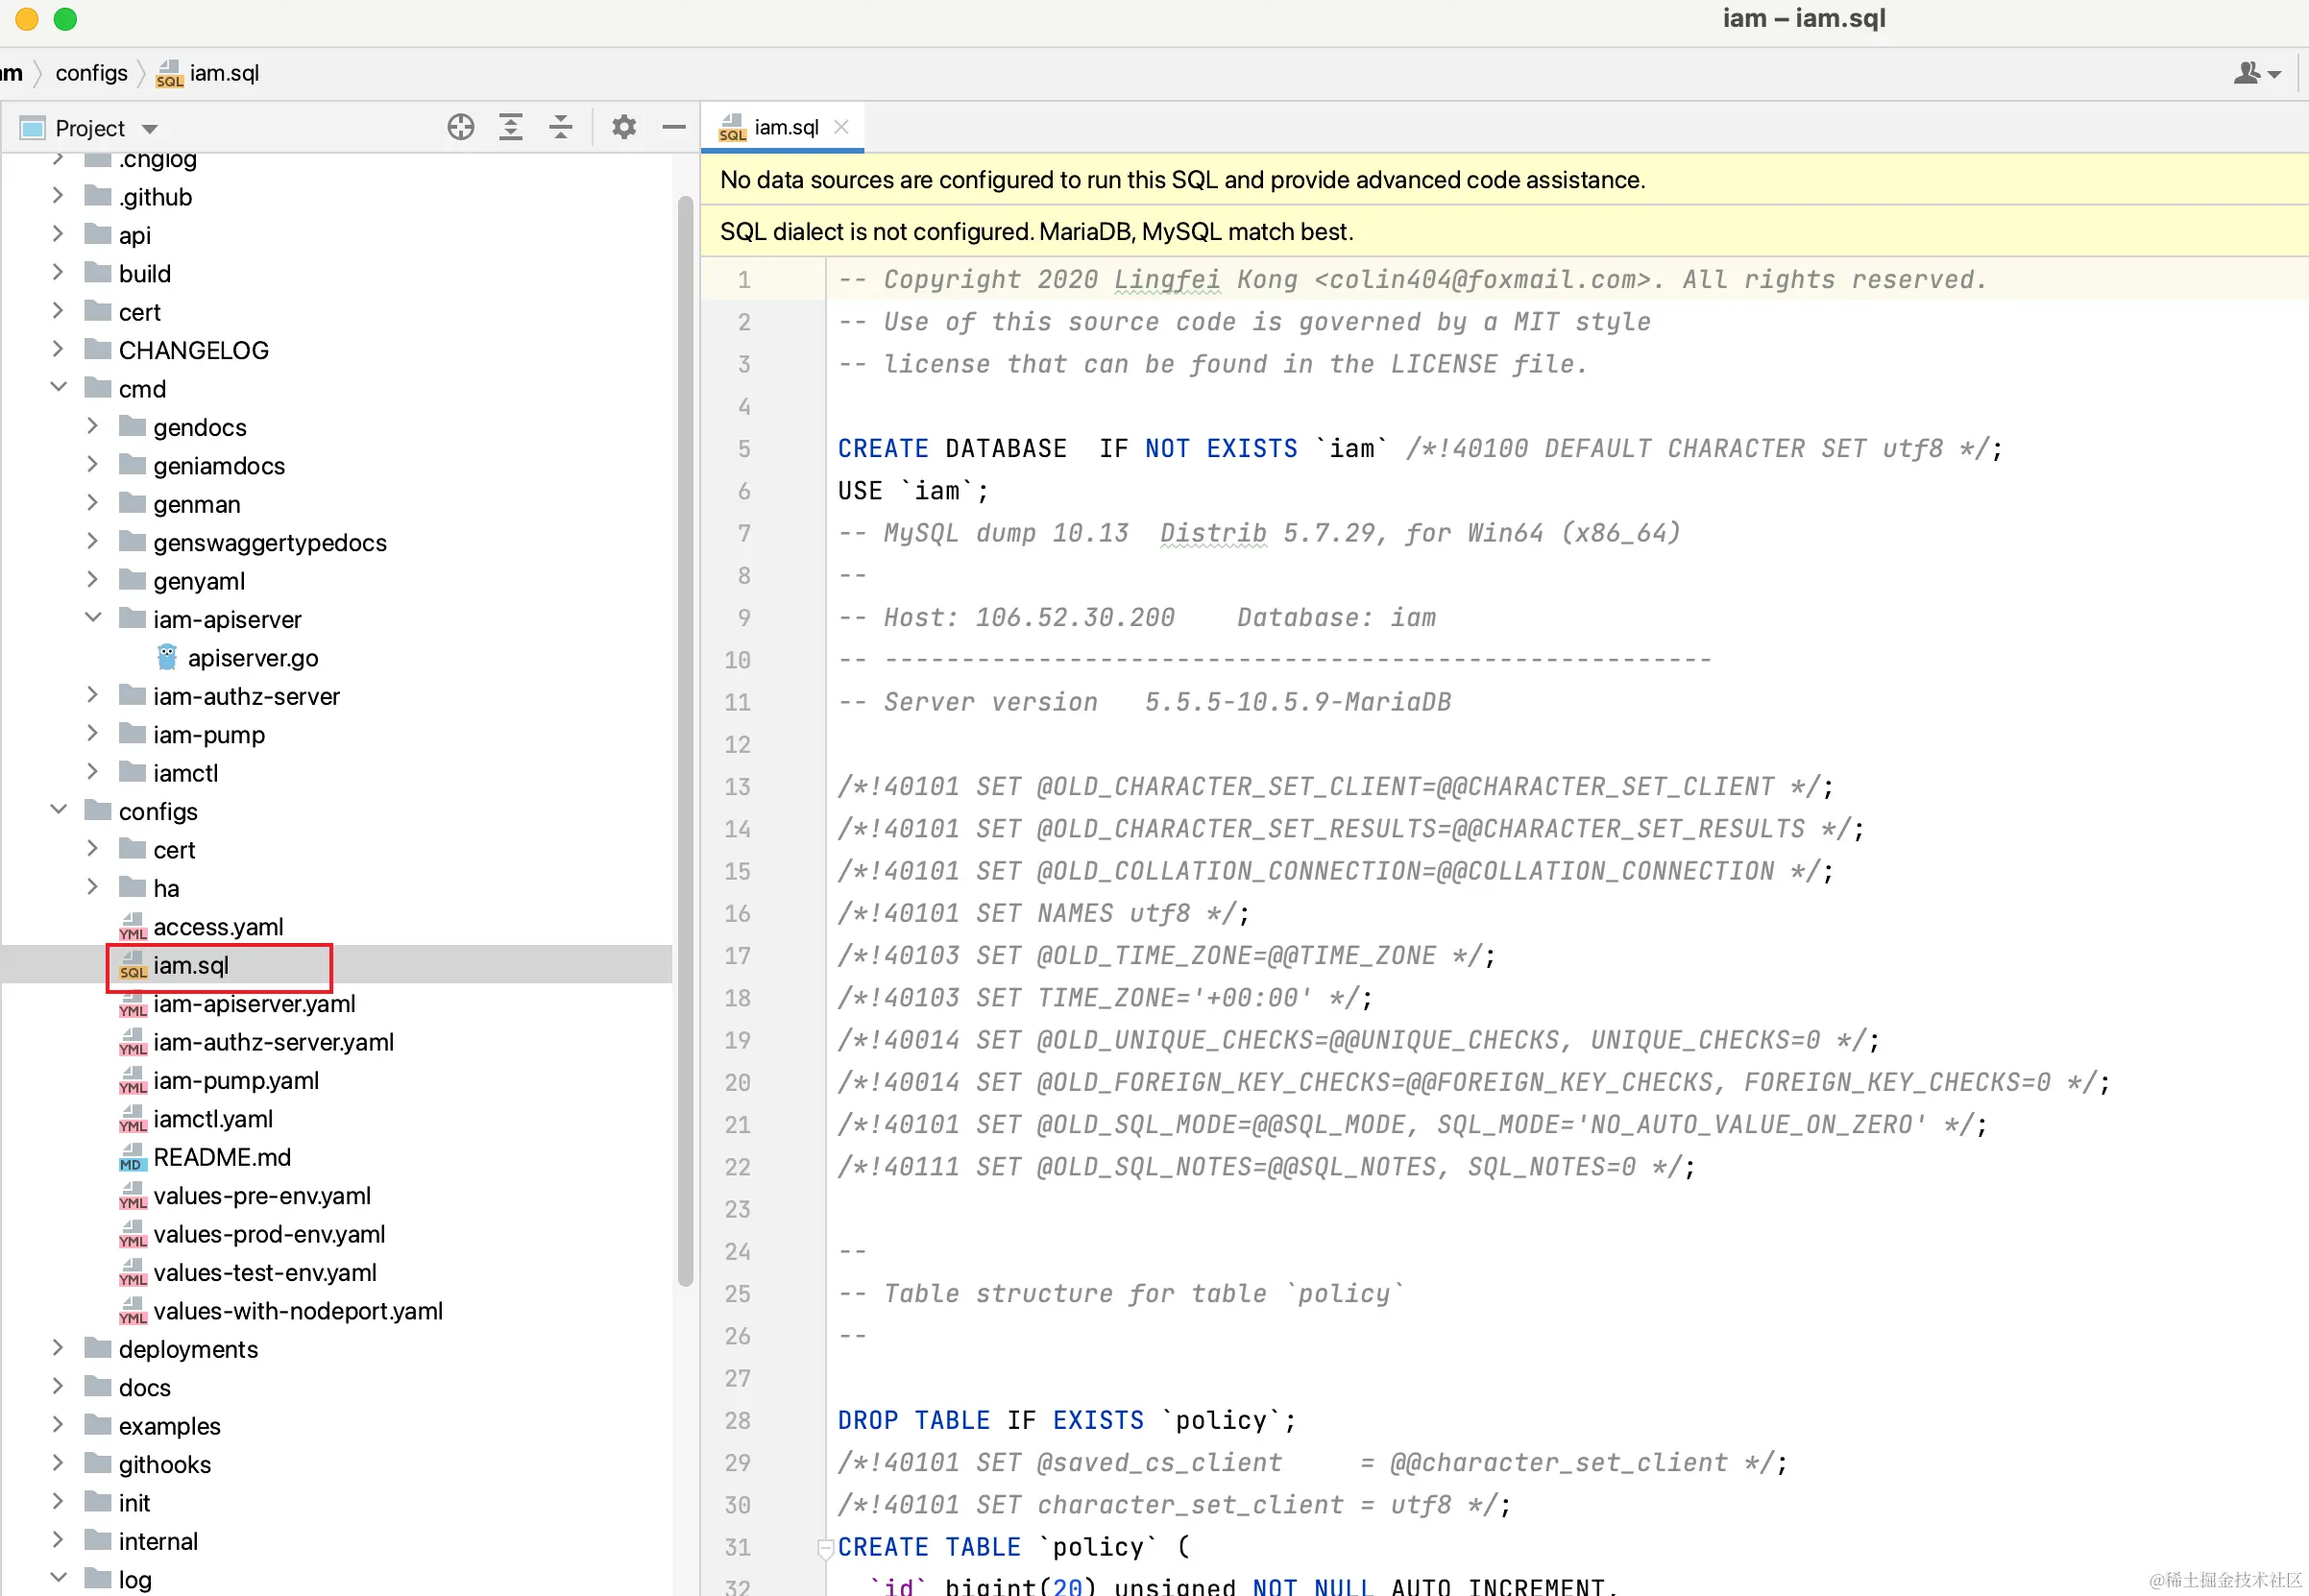Open Project panel settings gear
Image resolution: width=2309 pixels, height=1596 pixels.
click(624, 127)
